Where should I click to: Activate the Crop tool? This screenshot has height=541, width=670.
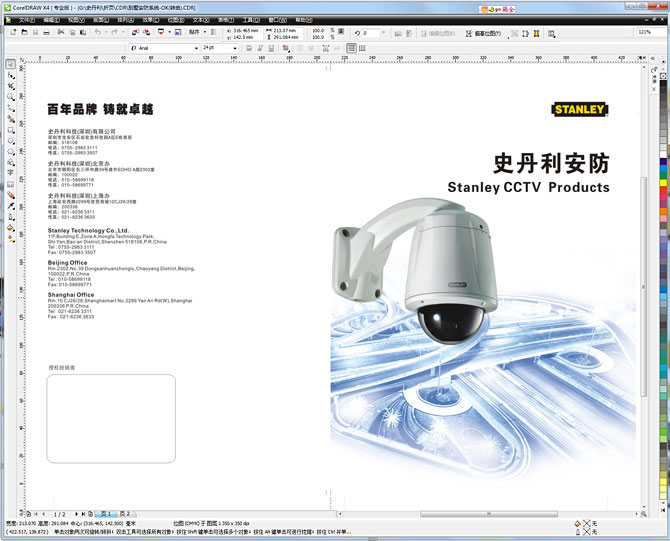click(x=11, y=87)
